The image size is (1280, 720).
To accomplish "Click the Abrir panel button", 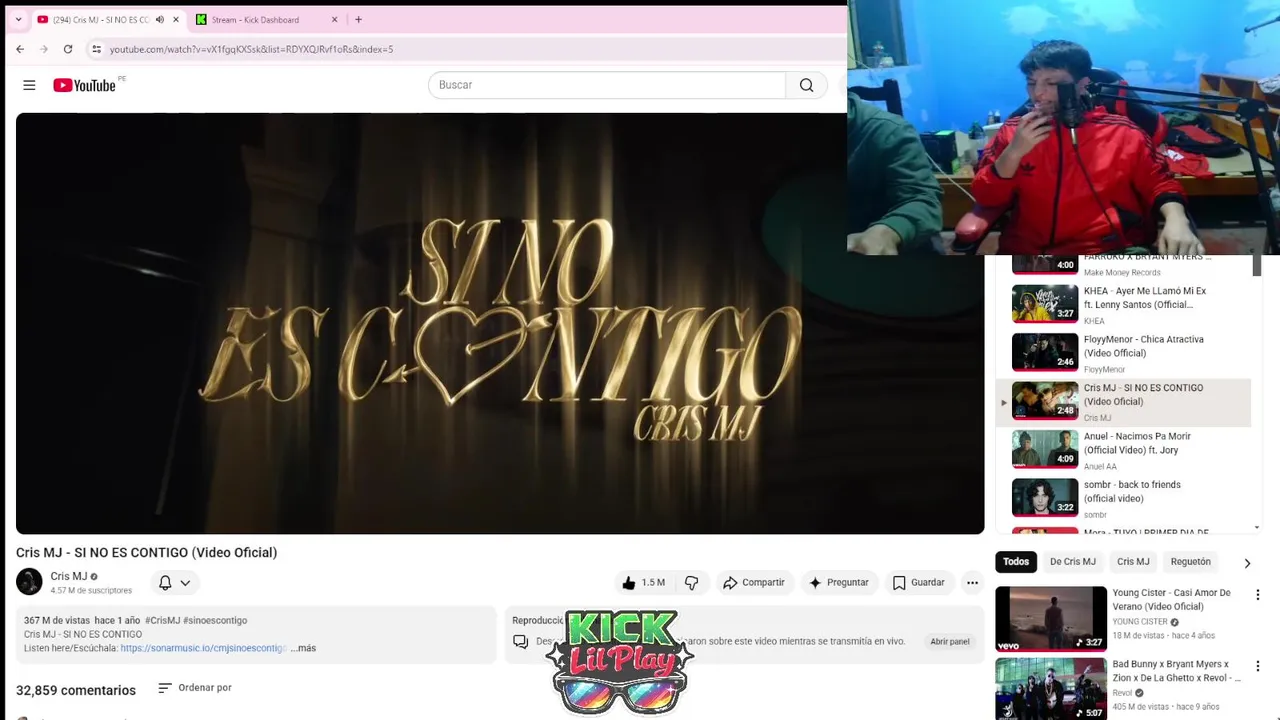I will [949, 641].
